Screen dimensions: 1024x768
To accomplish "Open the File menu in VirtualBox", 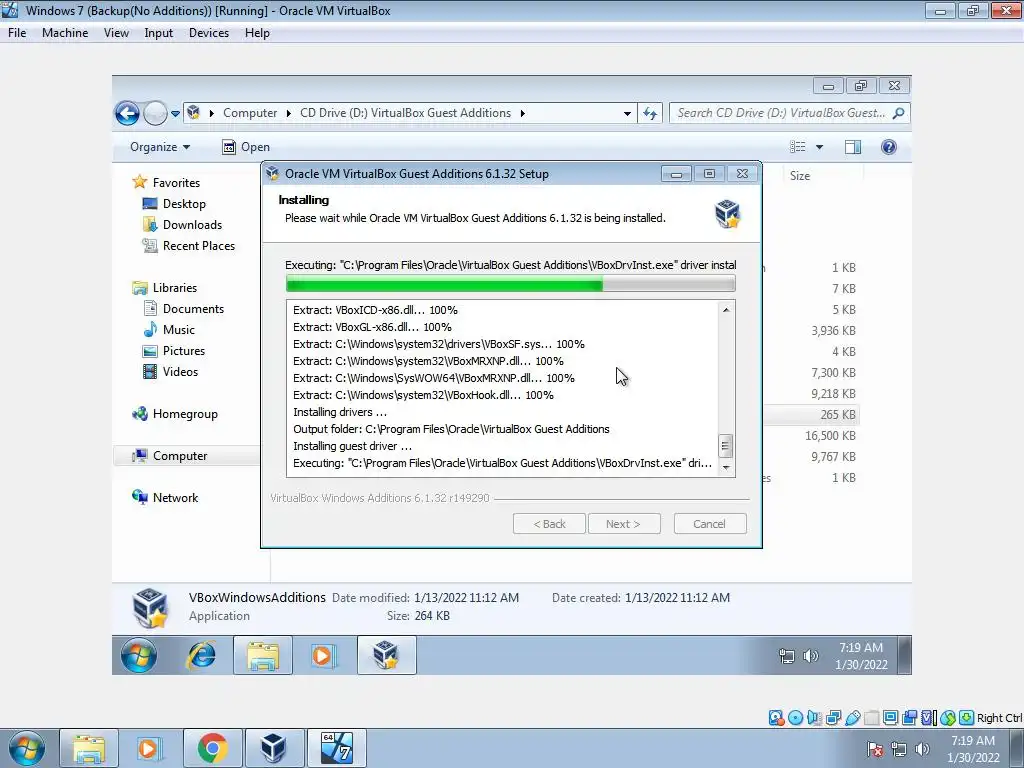I will [x=17, y=33].
